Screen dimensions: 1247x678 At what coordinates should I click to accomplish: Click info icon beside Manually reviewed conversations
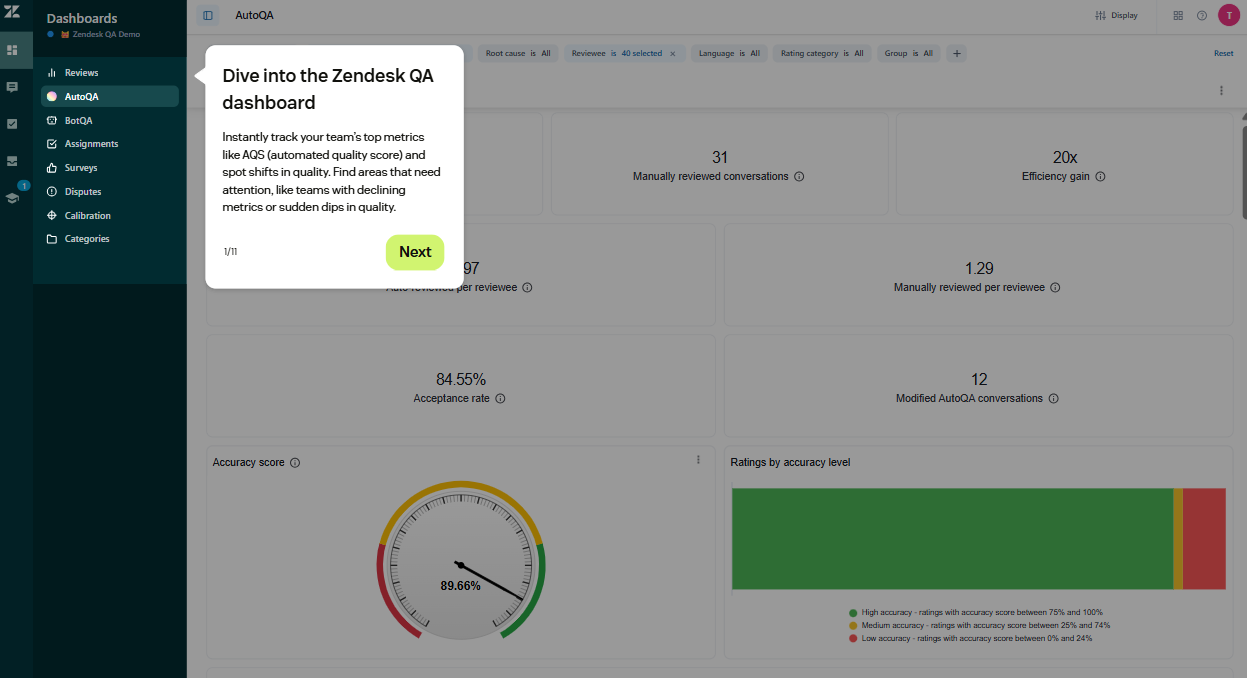(799, 176)
